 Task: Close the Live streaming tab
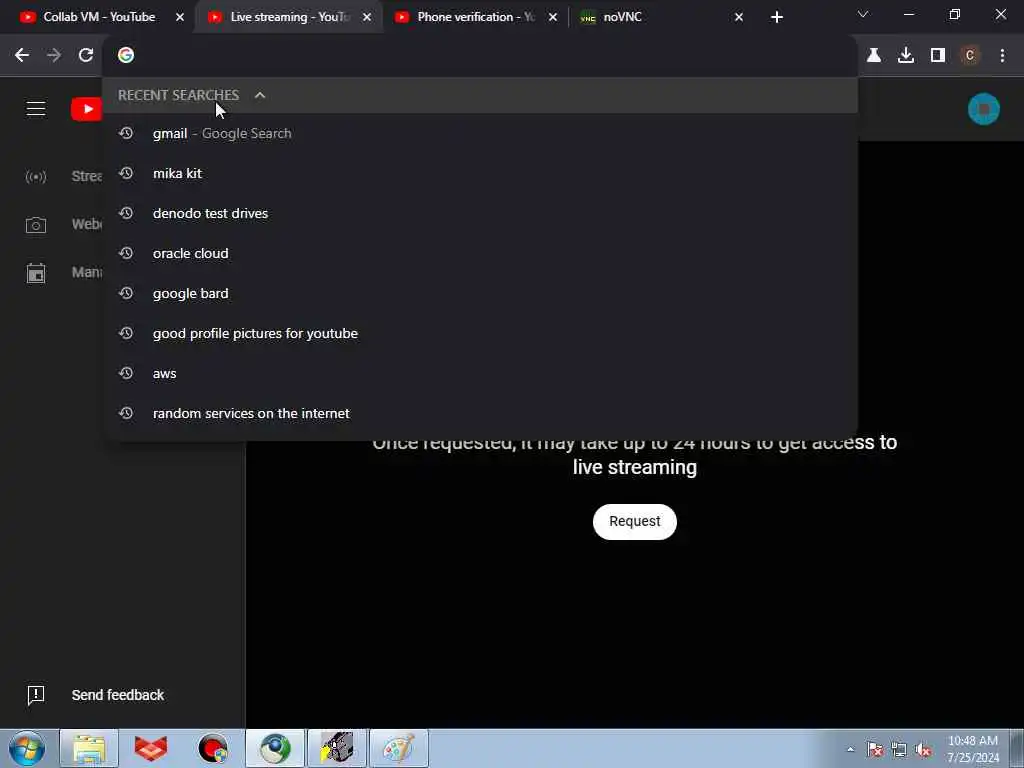tap(367, 18)
